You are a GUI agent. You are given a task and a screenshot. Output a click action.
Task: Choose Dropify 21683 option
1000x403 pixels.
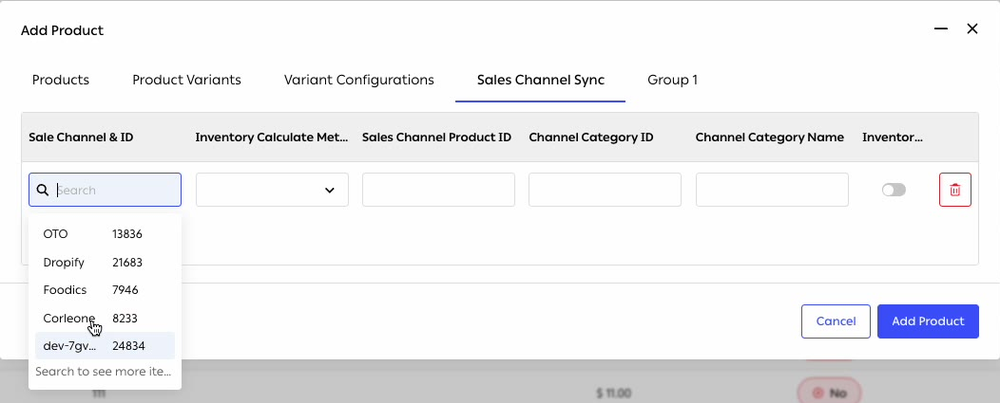pos(105,262)
